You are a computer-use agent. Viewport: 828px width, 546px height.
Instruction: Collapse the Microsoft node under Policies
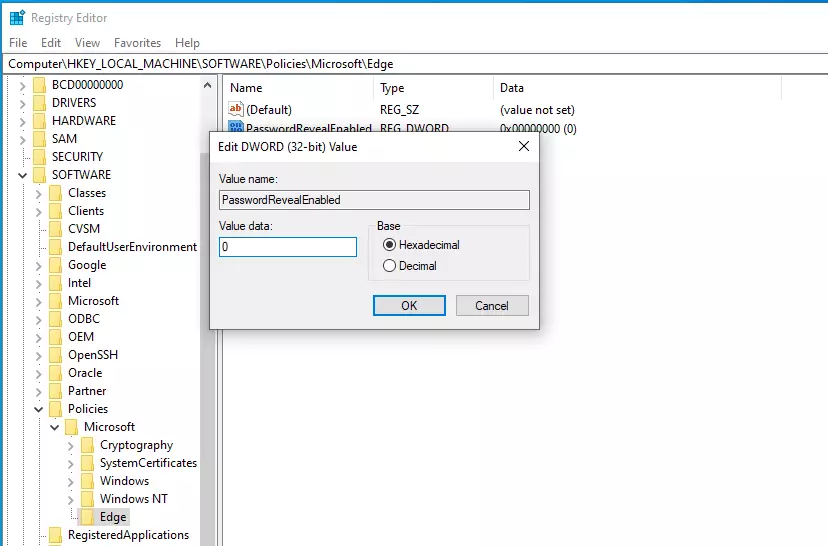(54, 427)
